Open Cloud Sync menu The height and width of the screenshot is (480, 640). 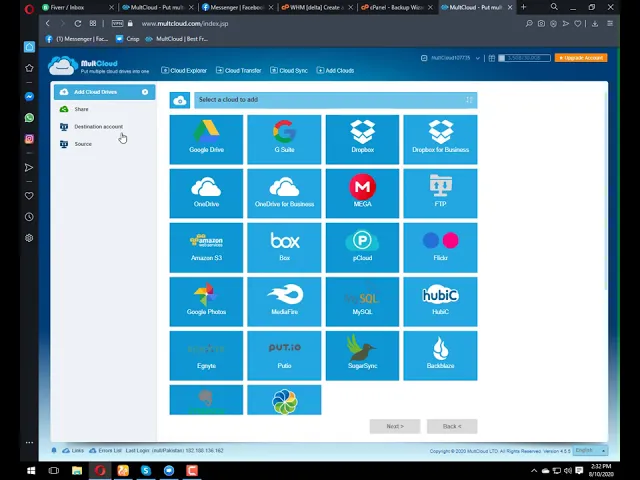pos(289,71)
